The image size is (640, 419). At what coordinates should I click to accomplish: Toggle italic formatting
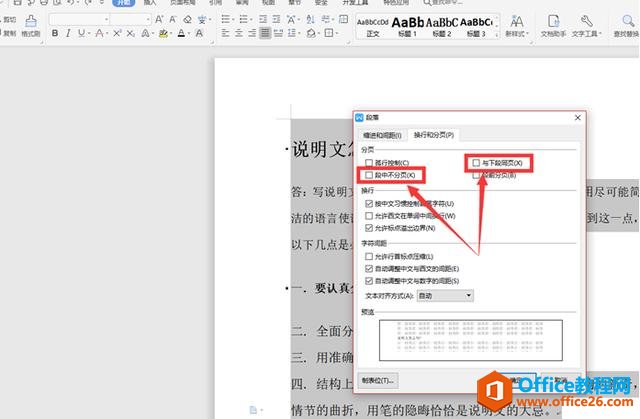(x=68, y=33)
